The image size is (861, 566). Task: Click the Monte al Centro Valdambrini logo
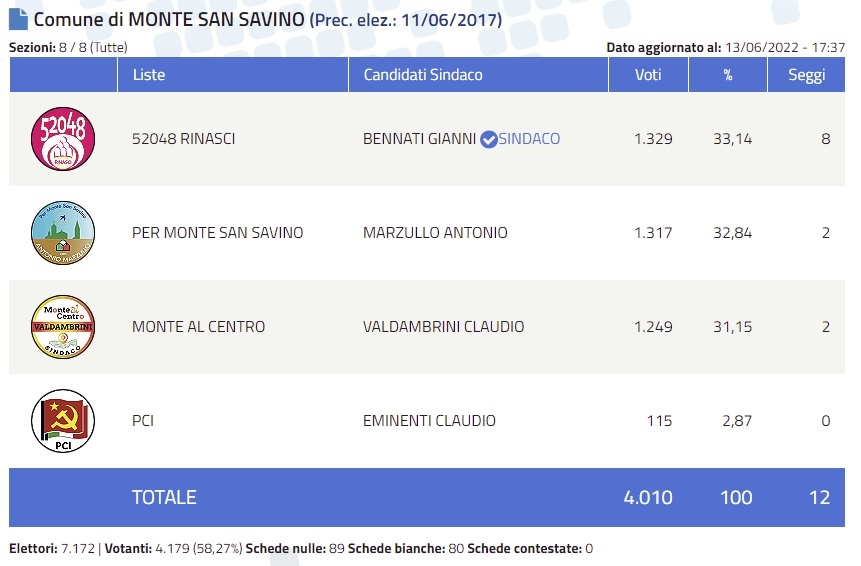coord(63,327)
